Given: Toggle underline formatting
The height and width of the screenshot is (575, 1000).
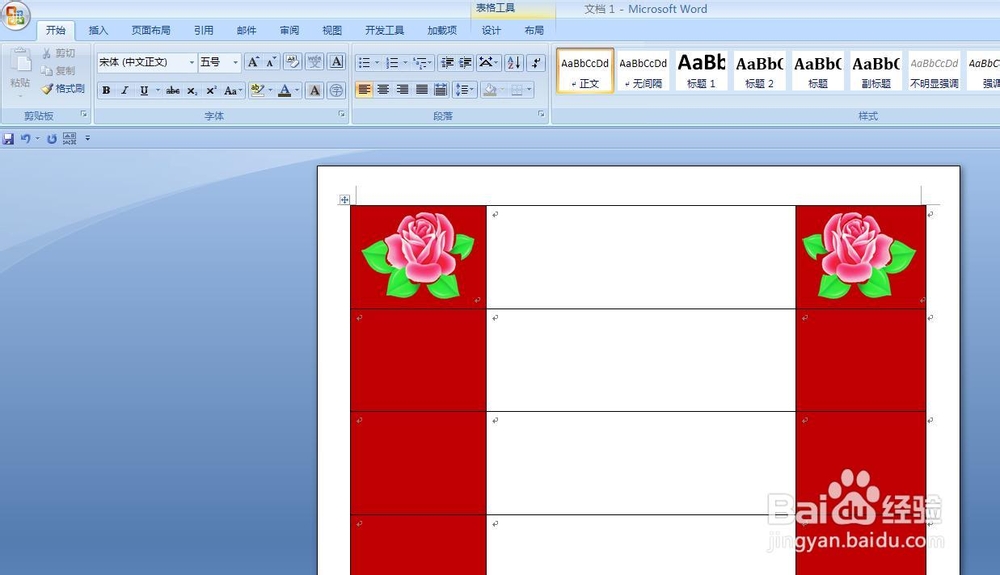Looking at the screenshot, I should pyautogui.click(x=144, y=91).
